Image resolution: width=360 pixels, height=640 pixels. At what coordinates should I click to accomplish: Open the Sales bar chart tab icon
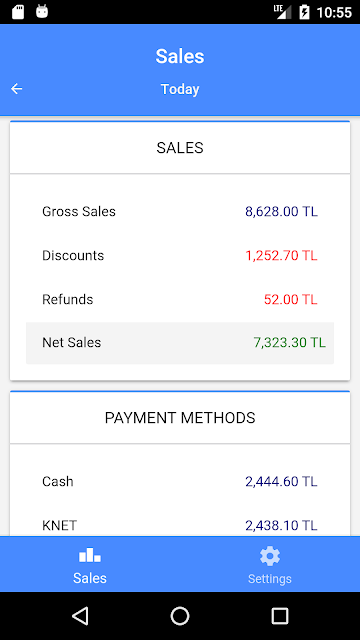click(90, 556)
